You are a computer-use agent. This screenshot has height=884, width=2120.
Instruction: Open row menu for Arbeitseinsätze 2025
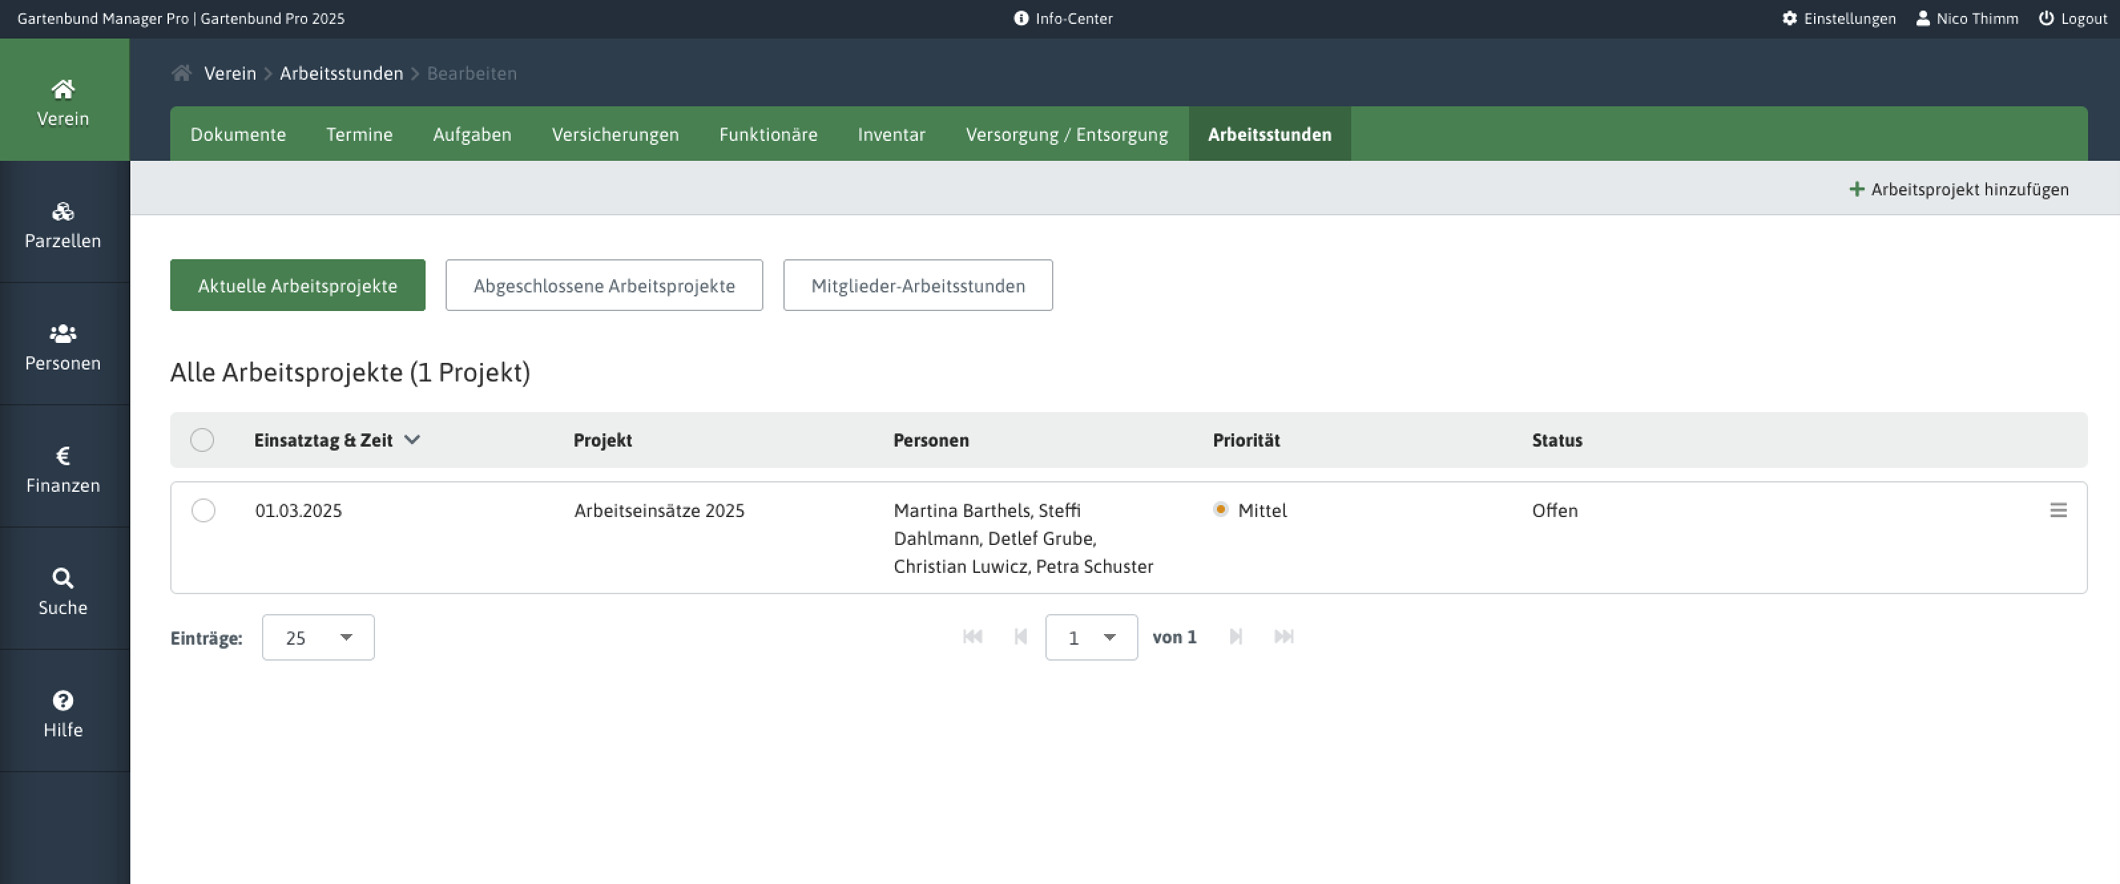pos(2058,510)
